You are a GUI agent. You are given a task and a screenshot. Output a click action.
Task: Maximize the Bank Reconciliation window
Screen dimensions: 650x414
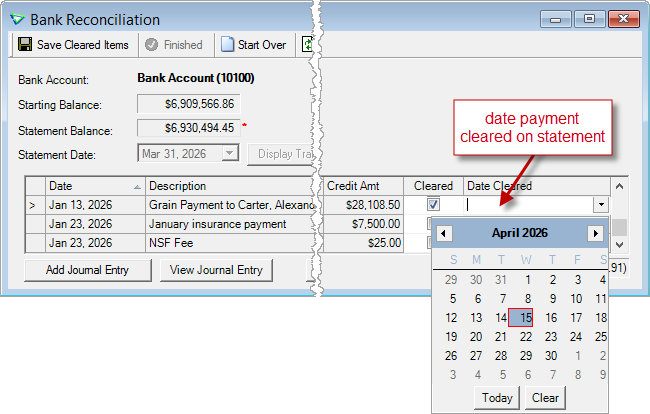coord(589,19)
